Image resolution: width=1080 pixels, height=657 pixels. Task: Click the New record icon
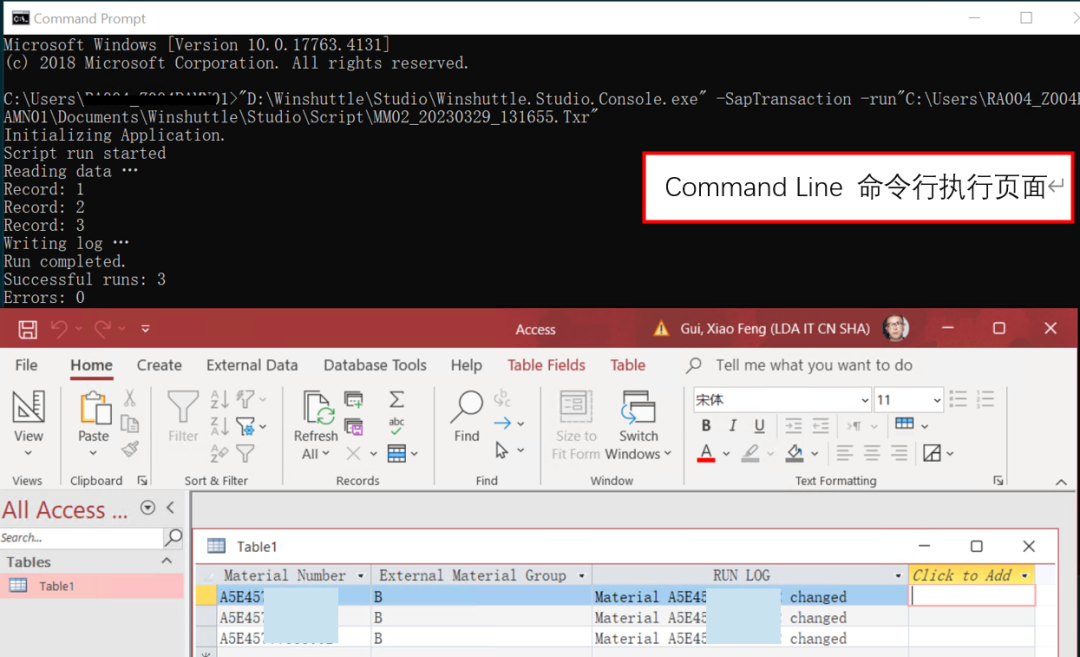tap(354, 399)
